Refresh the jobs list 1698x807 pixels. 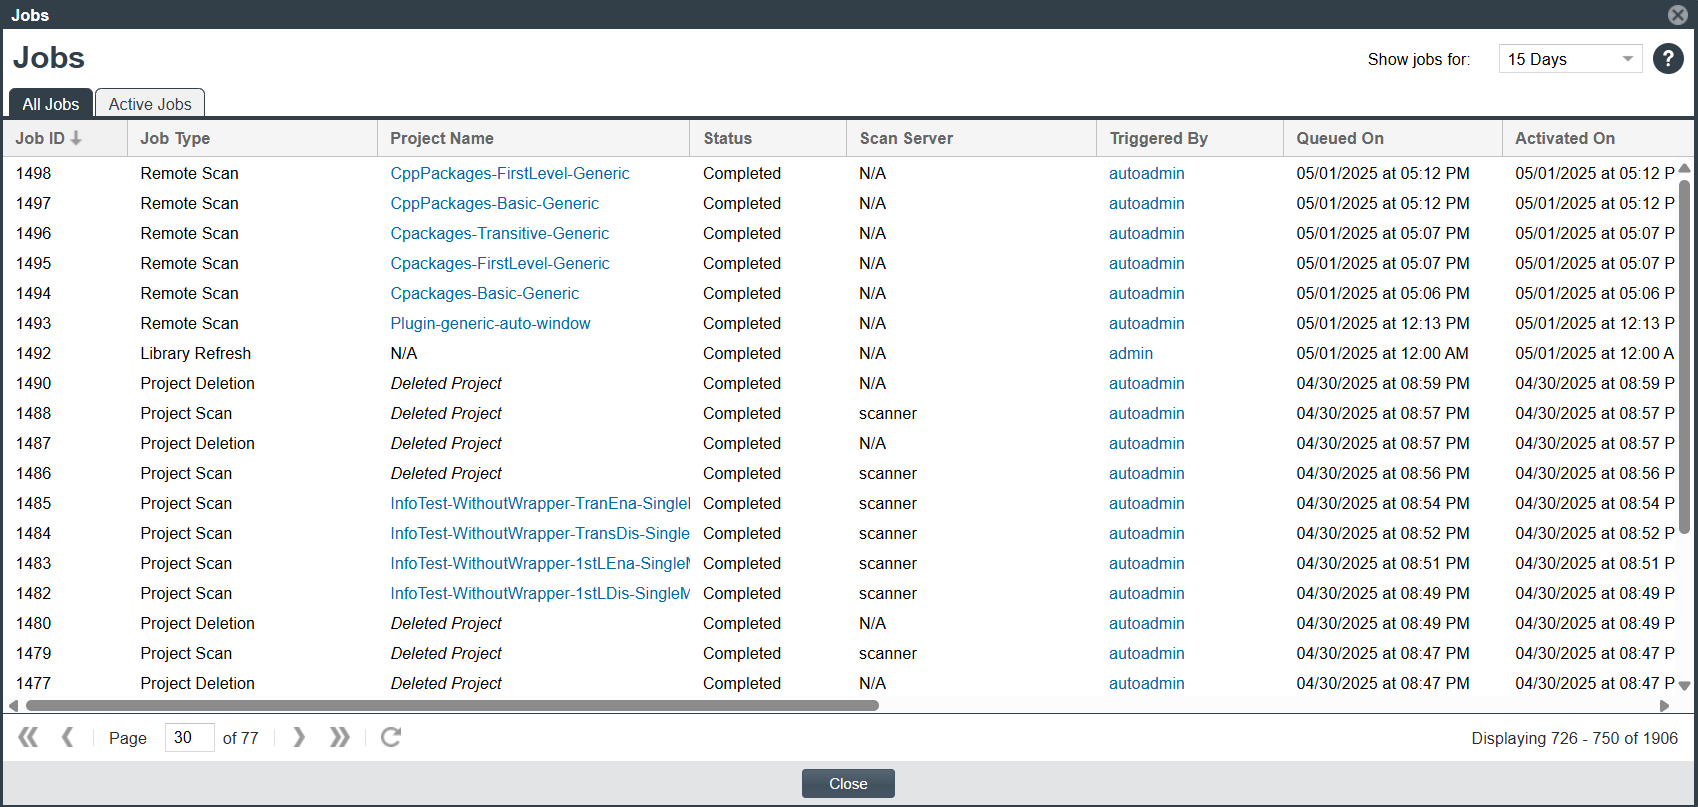391,737
